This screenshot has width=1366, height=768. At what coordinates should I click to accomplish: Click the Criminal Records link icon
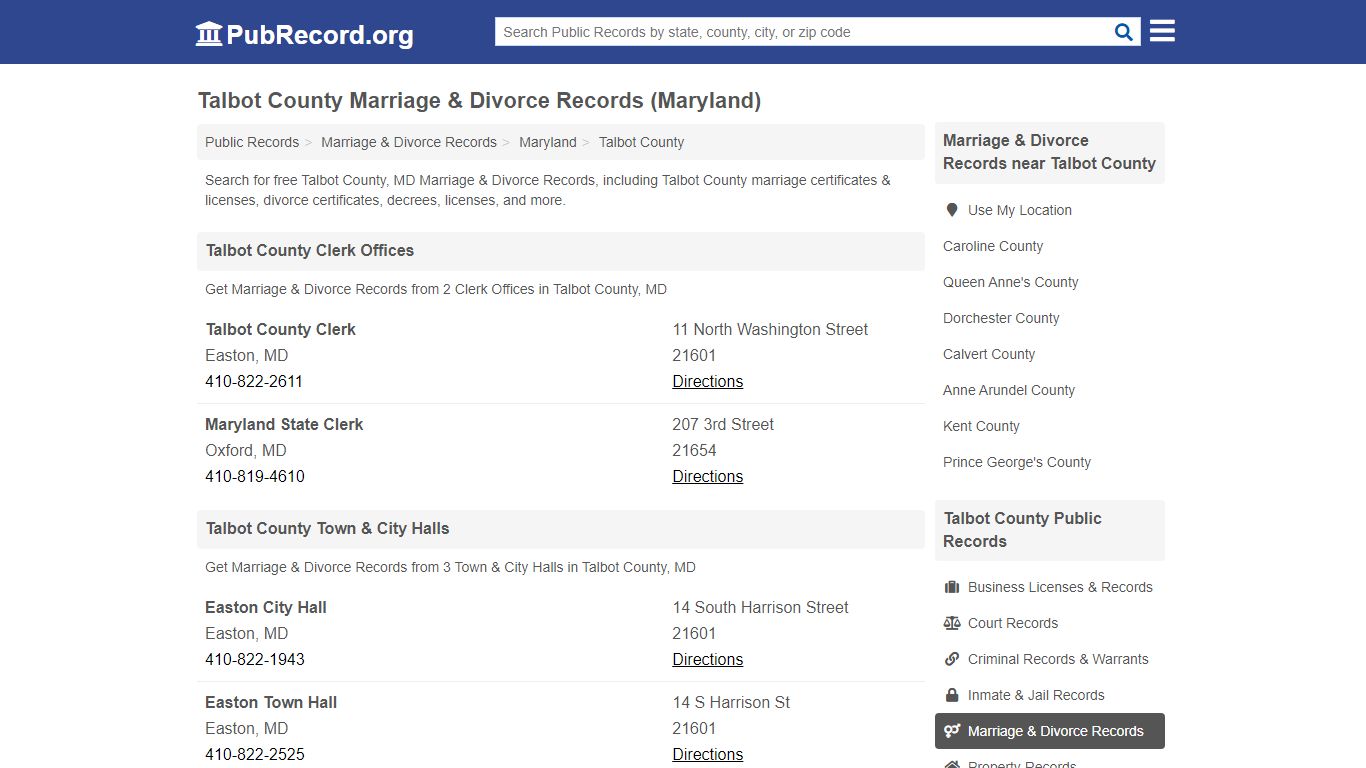[952, 659]
